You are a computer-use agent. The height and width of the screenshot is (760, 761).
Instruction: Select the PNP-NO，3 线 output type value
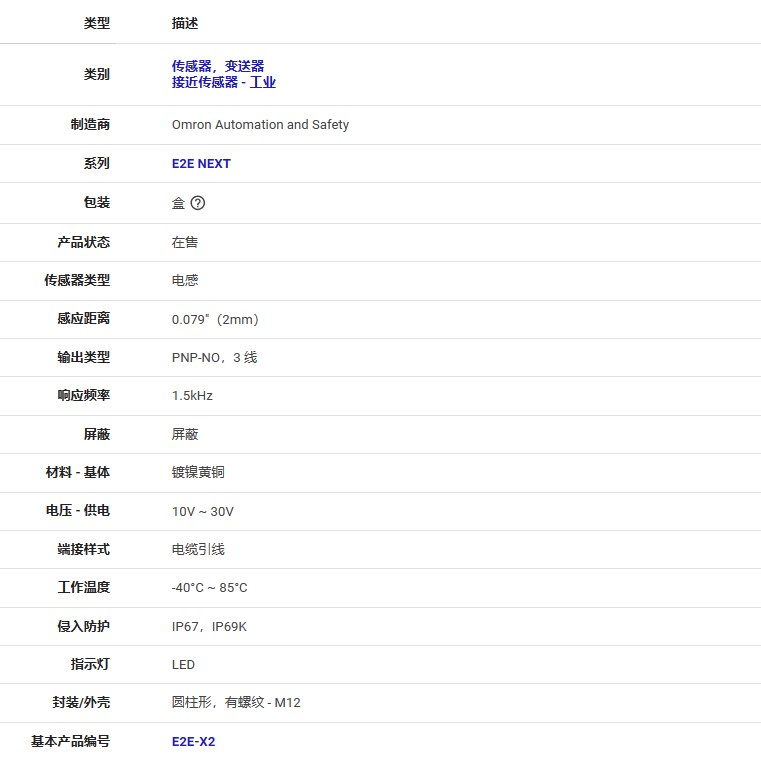pyautogui.click(x=214, y=357)
